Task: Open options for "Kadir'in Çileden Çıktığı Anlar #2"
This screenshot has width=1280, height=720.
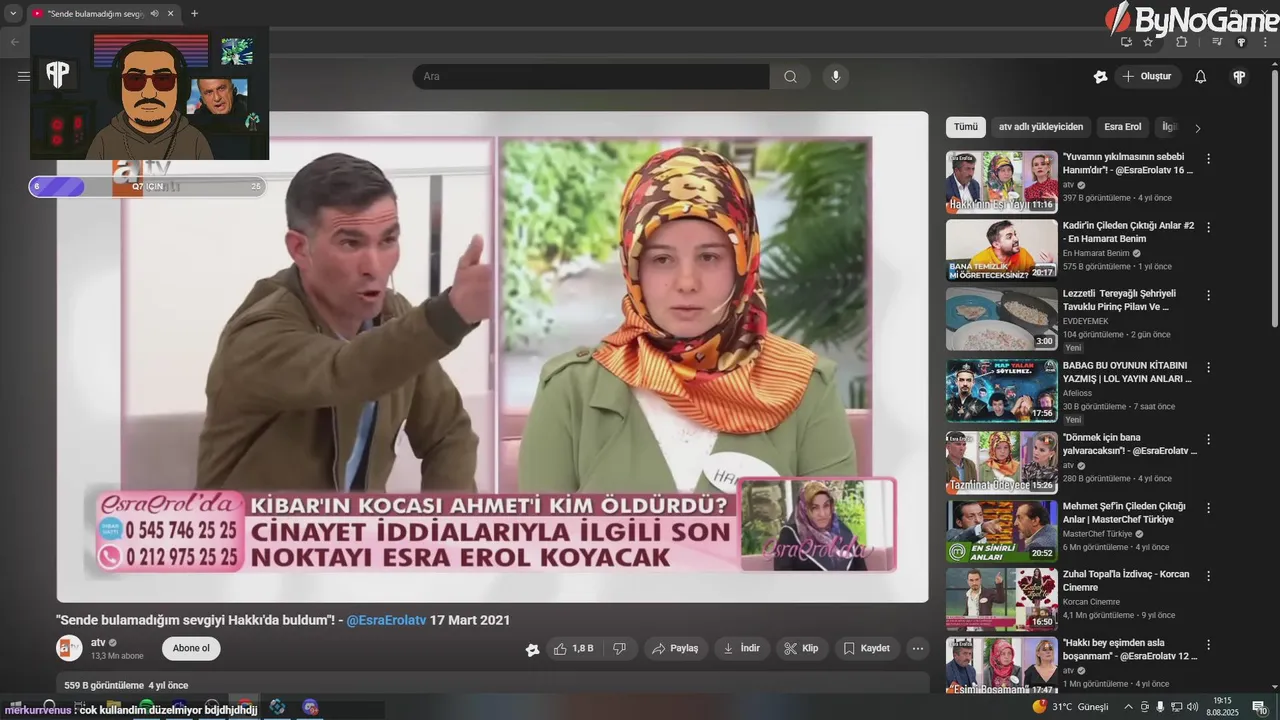Action: click(x=1208, y=228)
